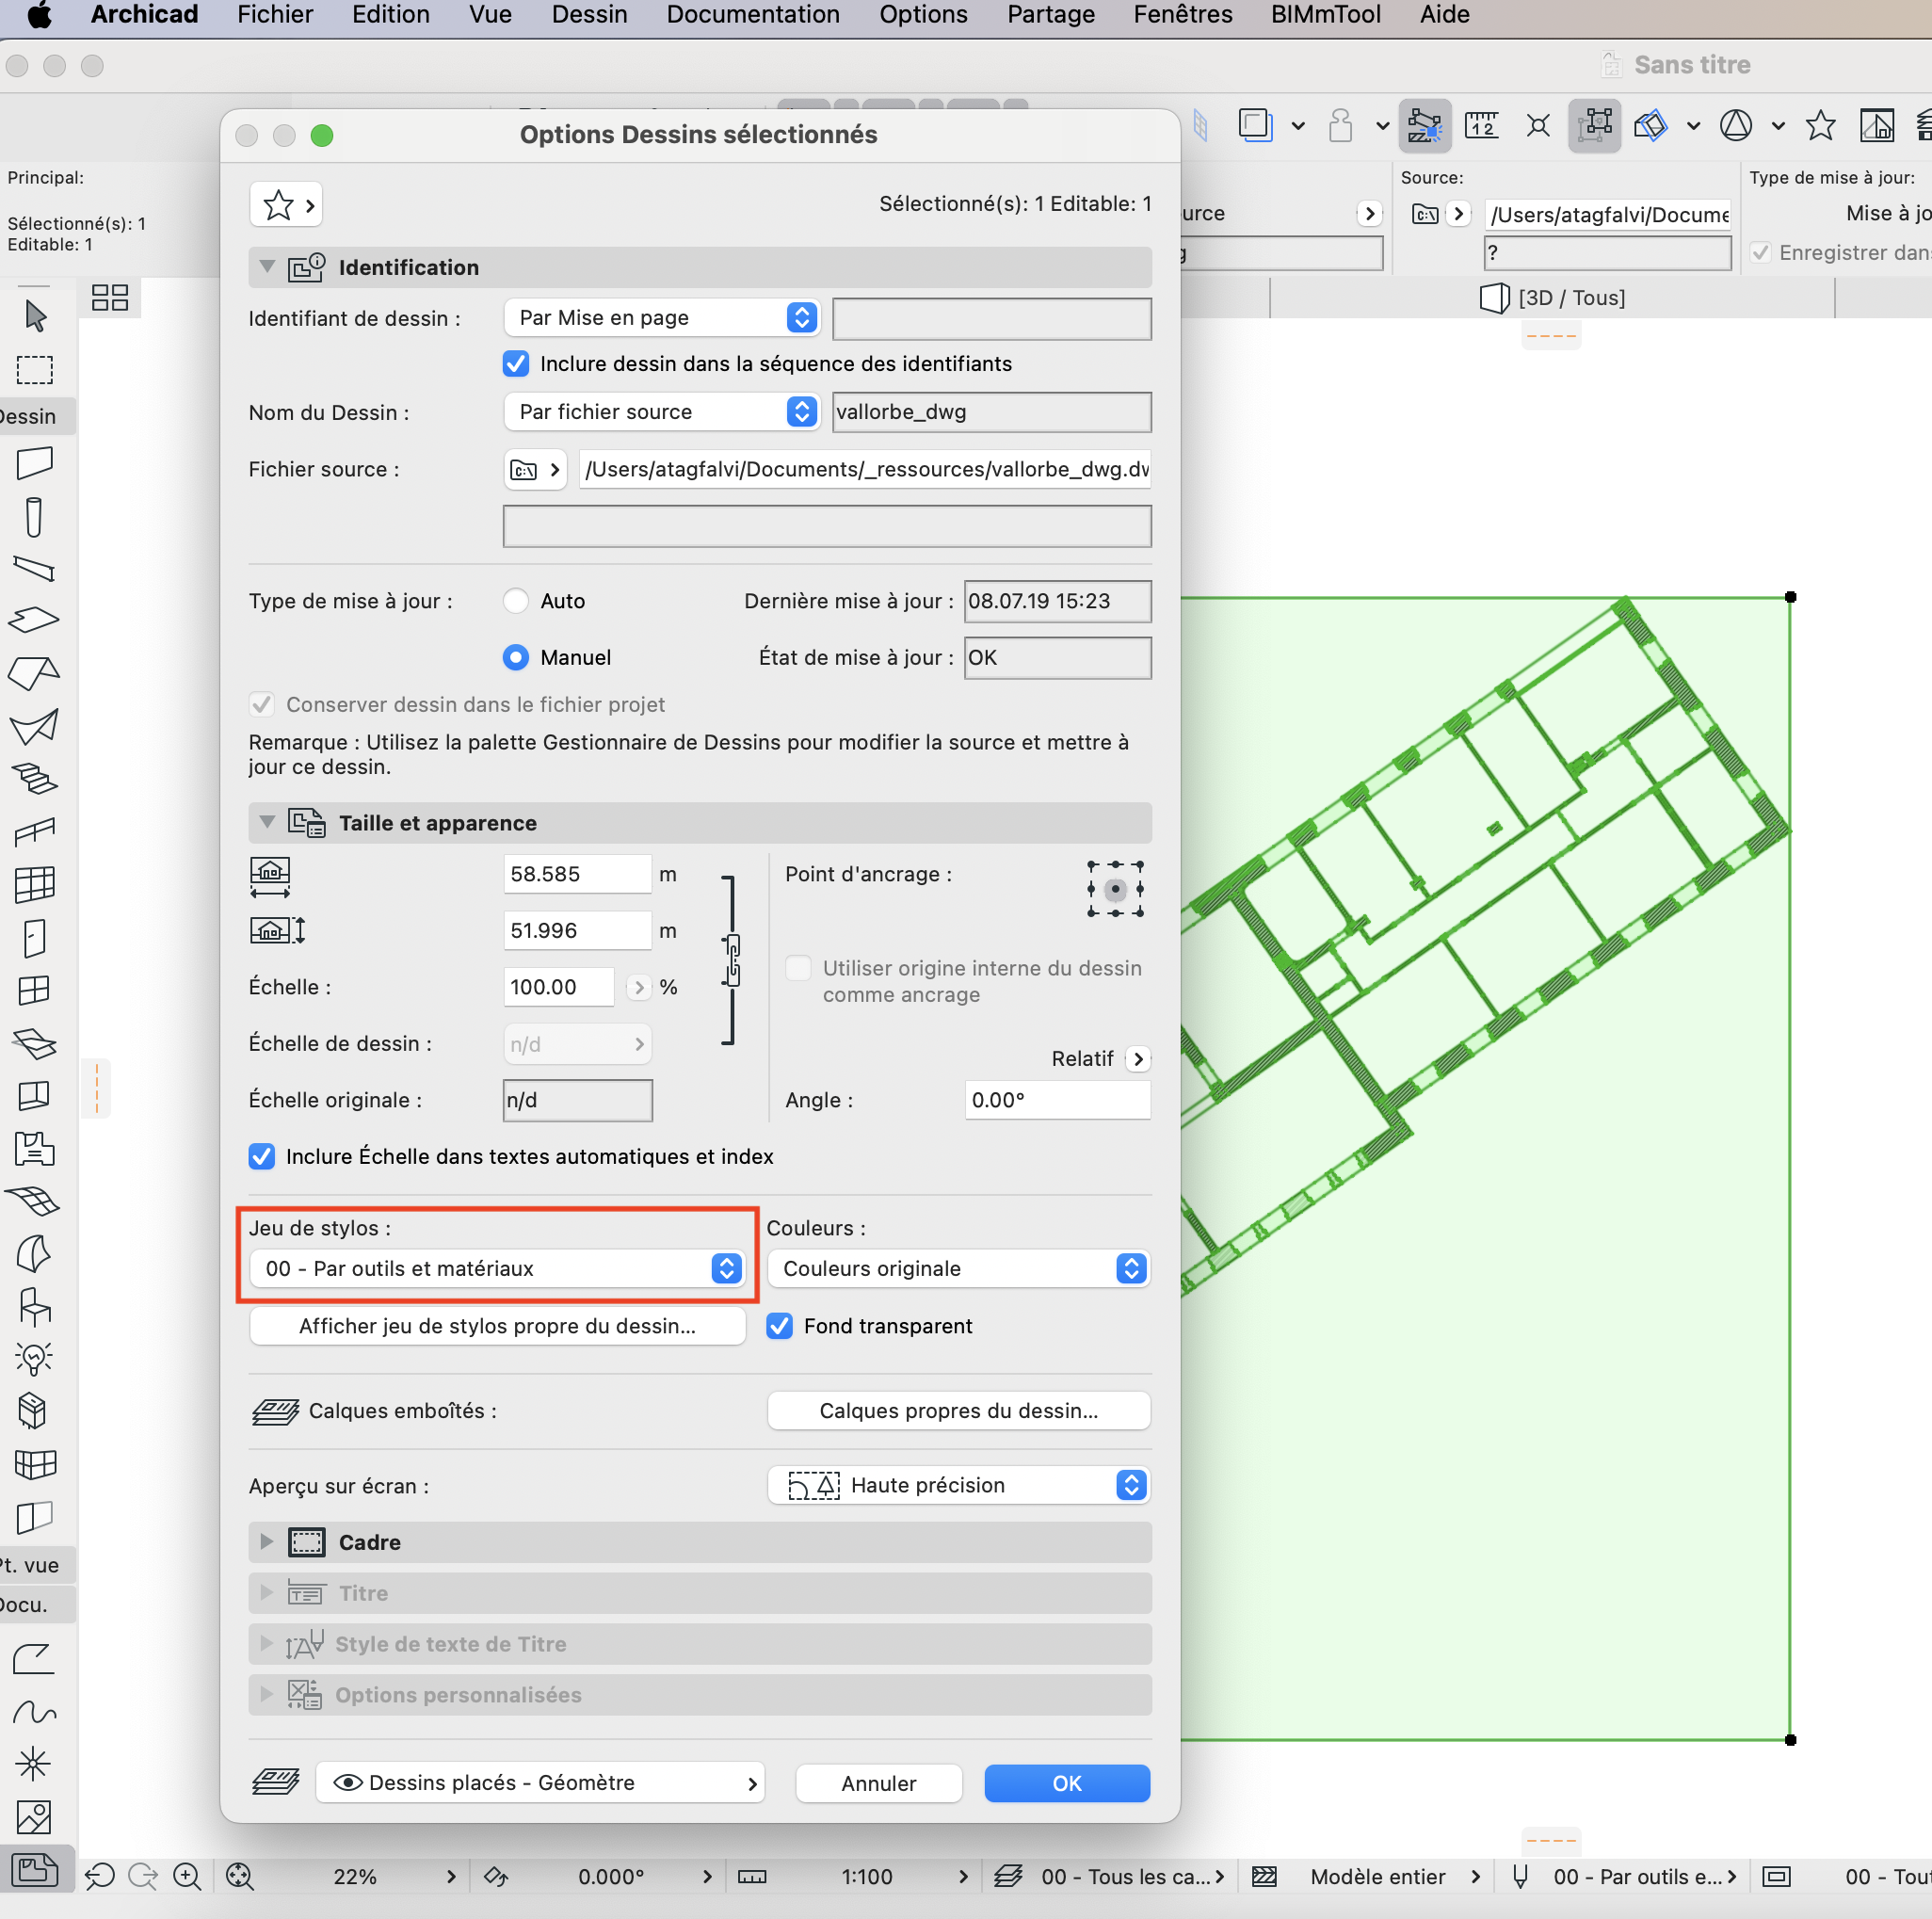The width and height of the screenshot is (1932, 1919).
Task: Click the fit in window icon
Action: 240,1876
